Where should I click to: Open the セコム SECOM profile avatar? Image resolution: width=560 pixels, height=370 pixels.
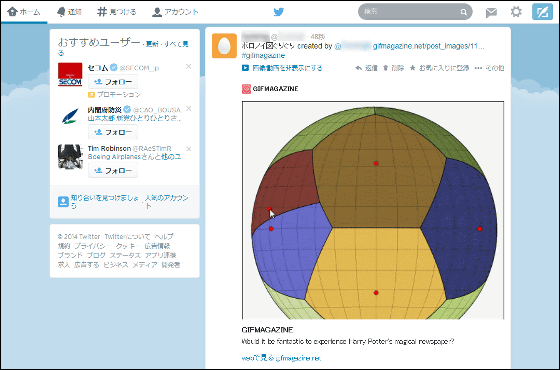[x=70, y=74]
